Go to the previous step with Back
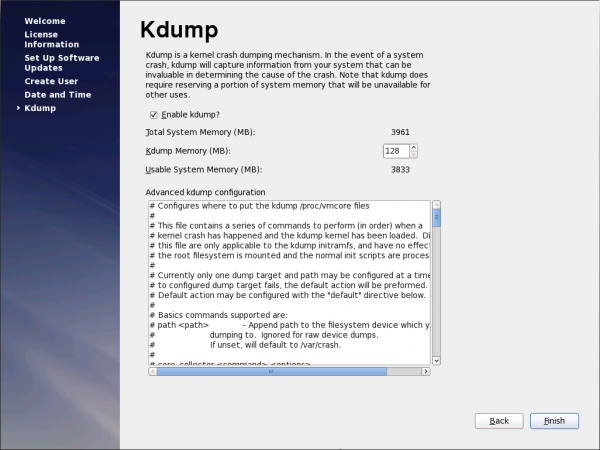Image resolution: width=600 pixels, height=450 pixels. click(499, 420)
